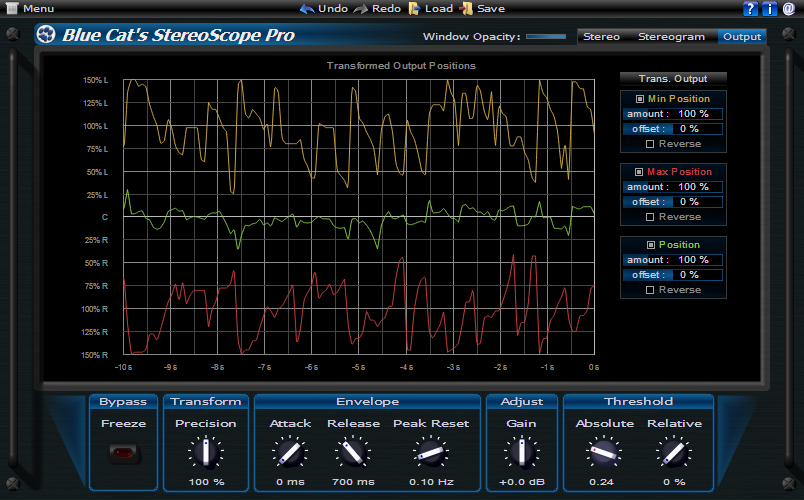Open the help question mark icon
The height and width of the screenshot is (500, 804).
751,9
